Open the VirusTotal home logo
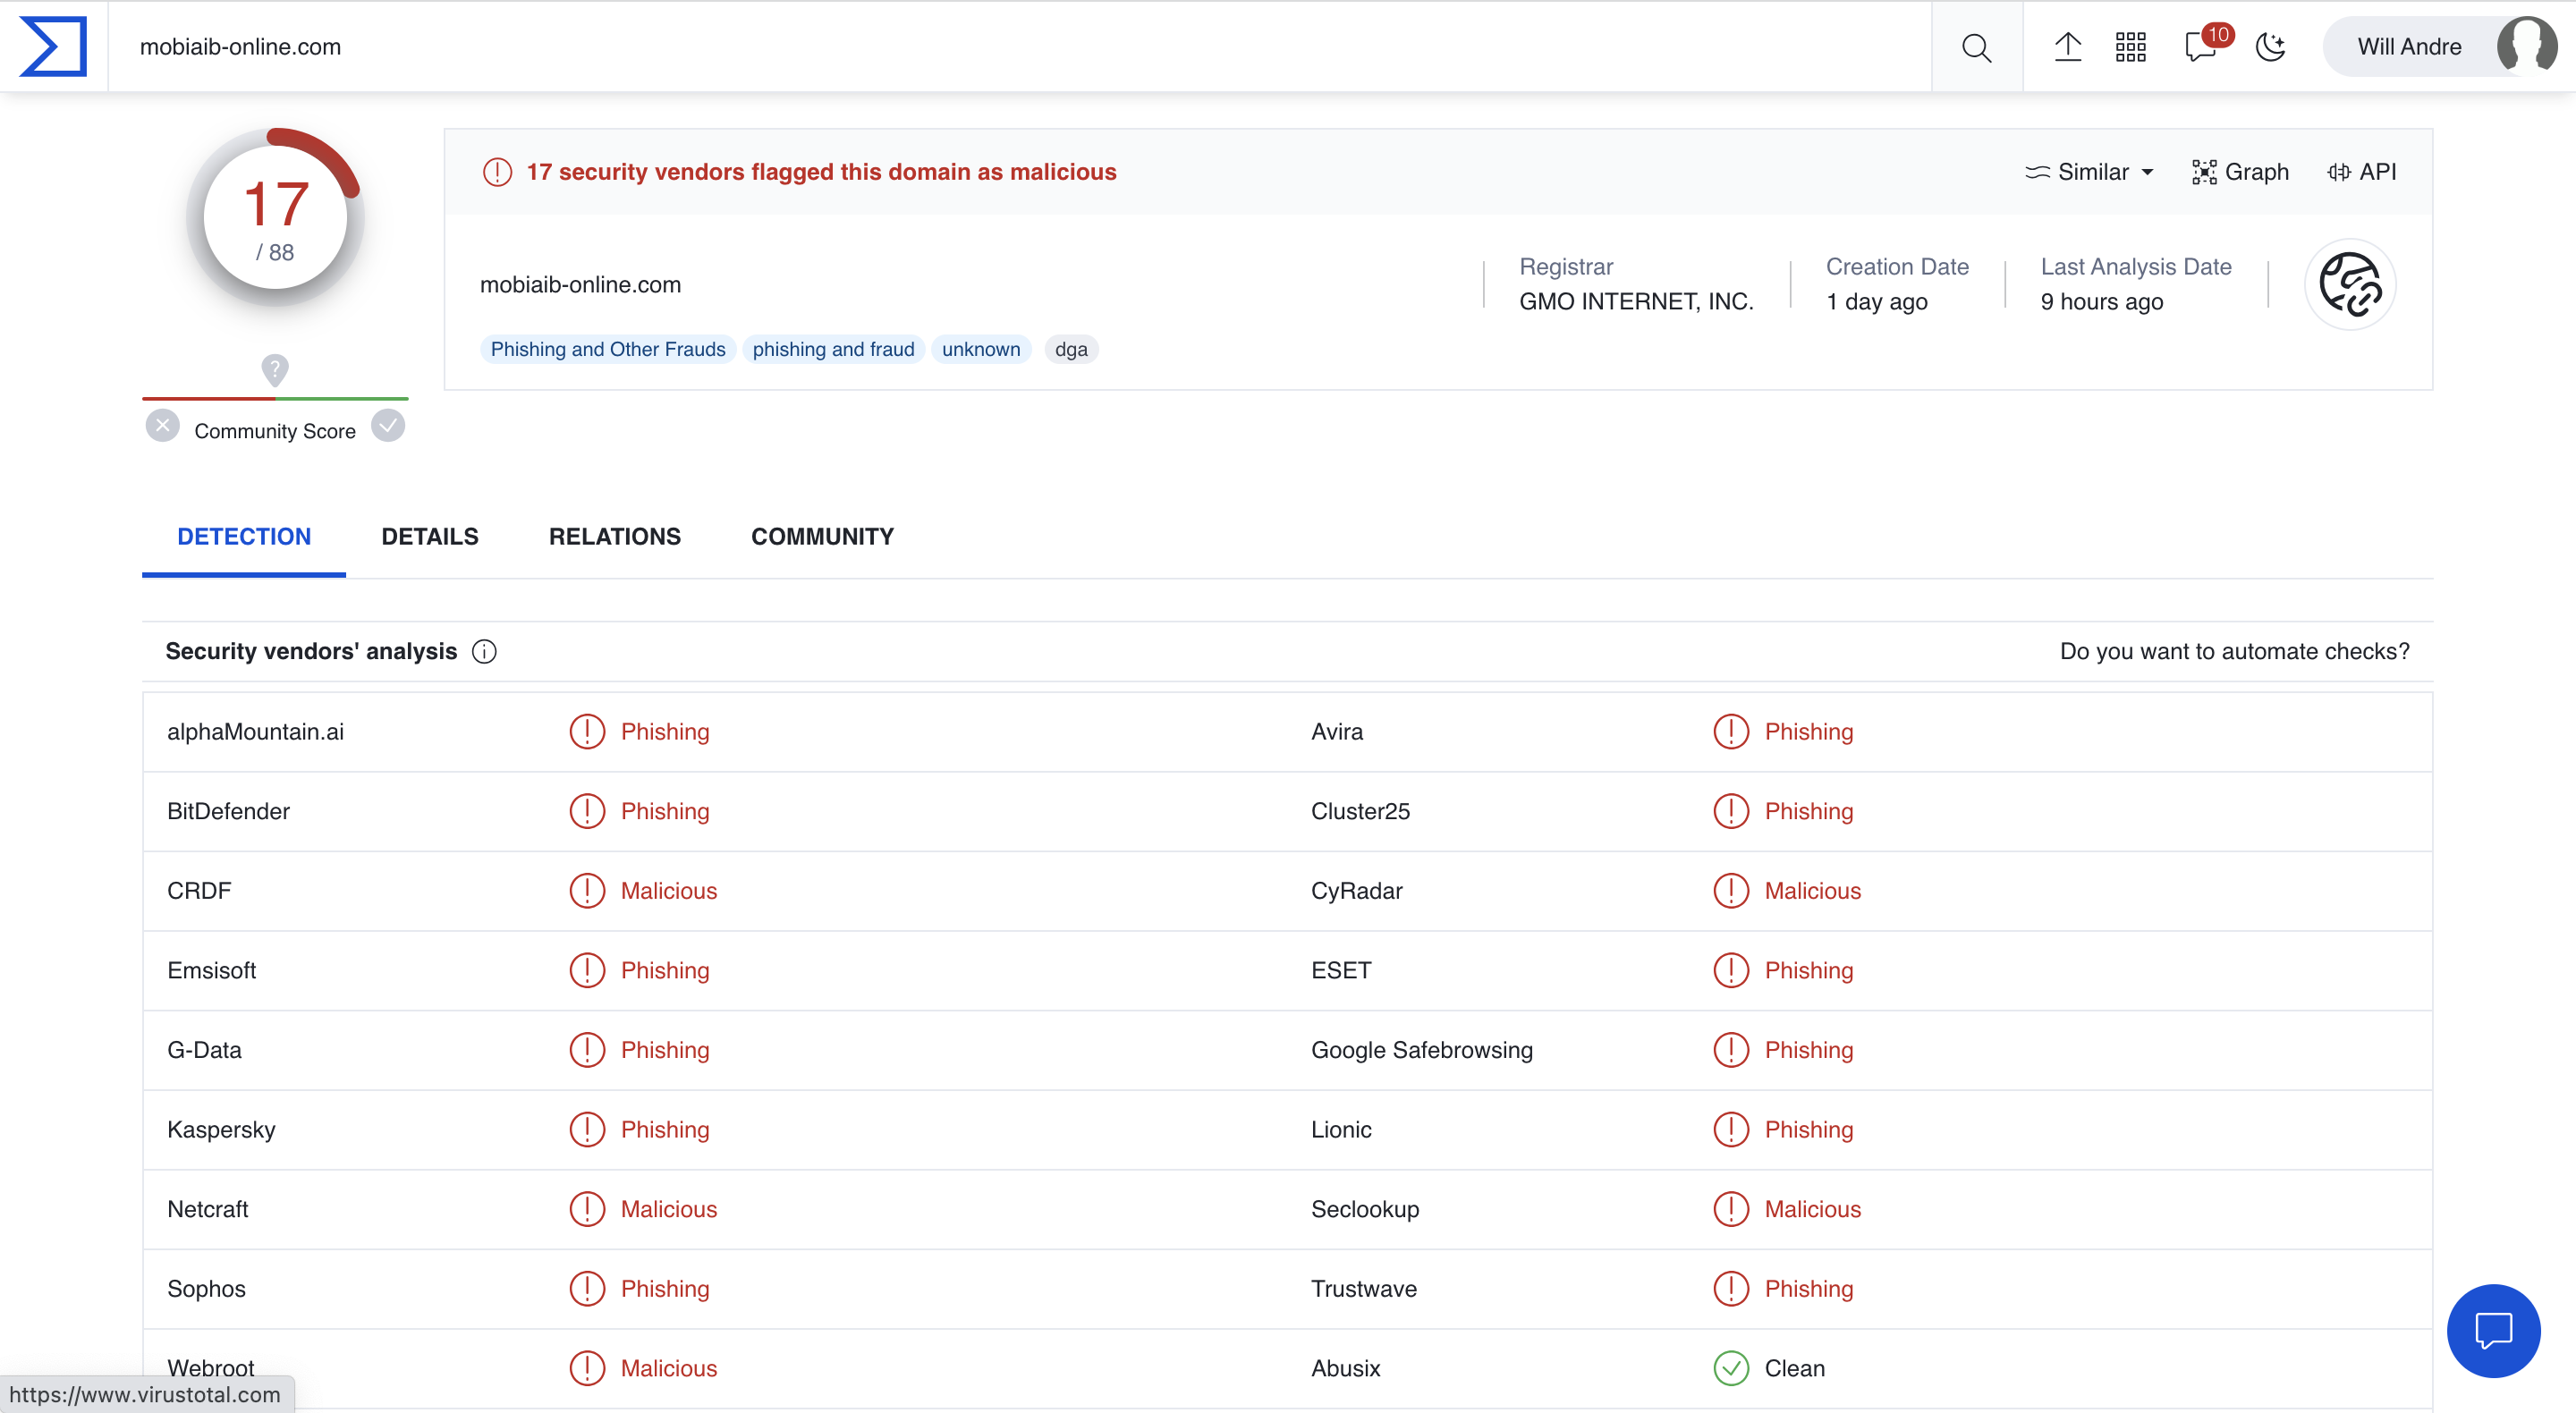Image resolution: width=2576 pixels, height=1413 pixels. point(53,46)
